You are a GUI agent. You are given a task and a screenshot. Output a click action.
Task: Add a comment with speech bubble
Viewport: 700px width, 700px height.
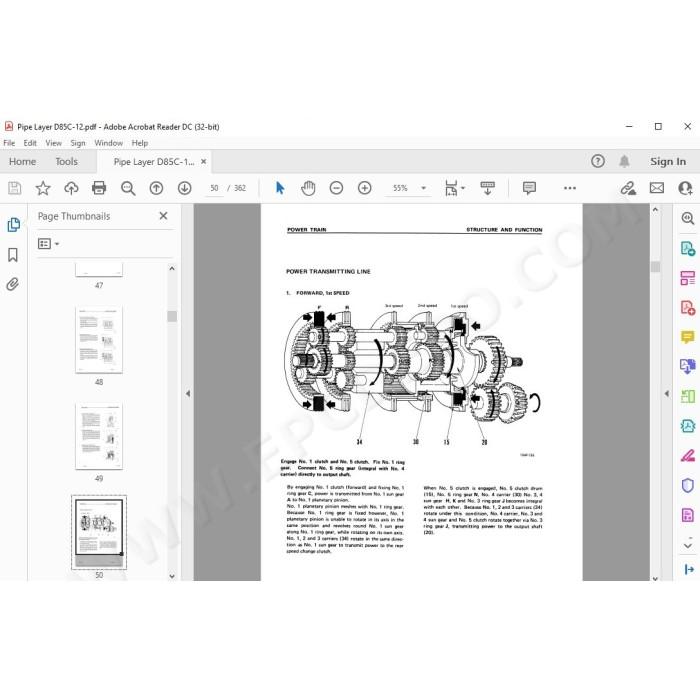pyautogui.click(x=529, y=188)
